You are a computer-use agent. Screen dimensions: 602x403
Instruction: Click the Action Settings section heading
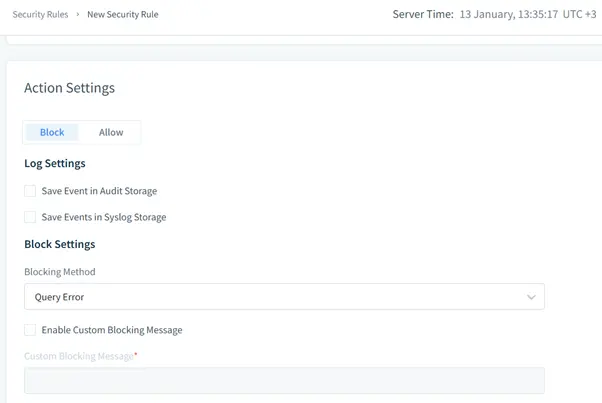coord(69,88)
